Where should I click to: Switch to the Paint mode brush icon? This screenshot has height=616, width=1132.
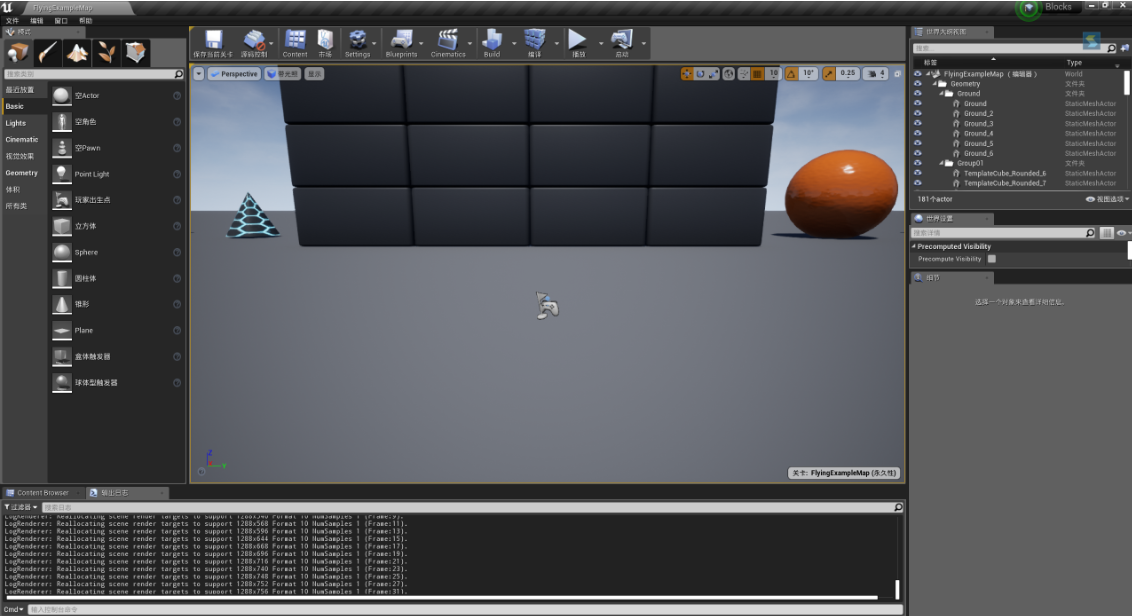click(48, 52)
